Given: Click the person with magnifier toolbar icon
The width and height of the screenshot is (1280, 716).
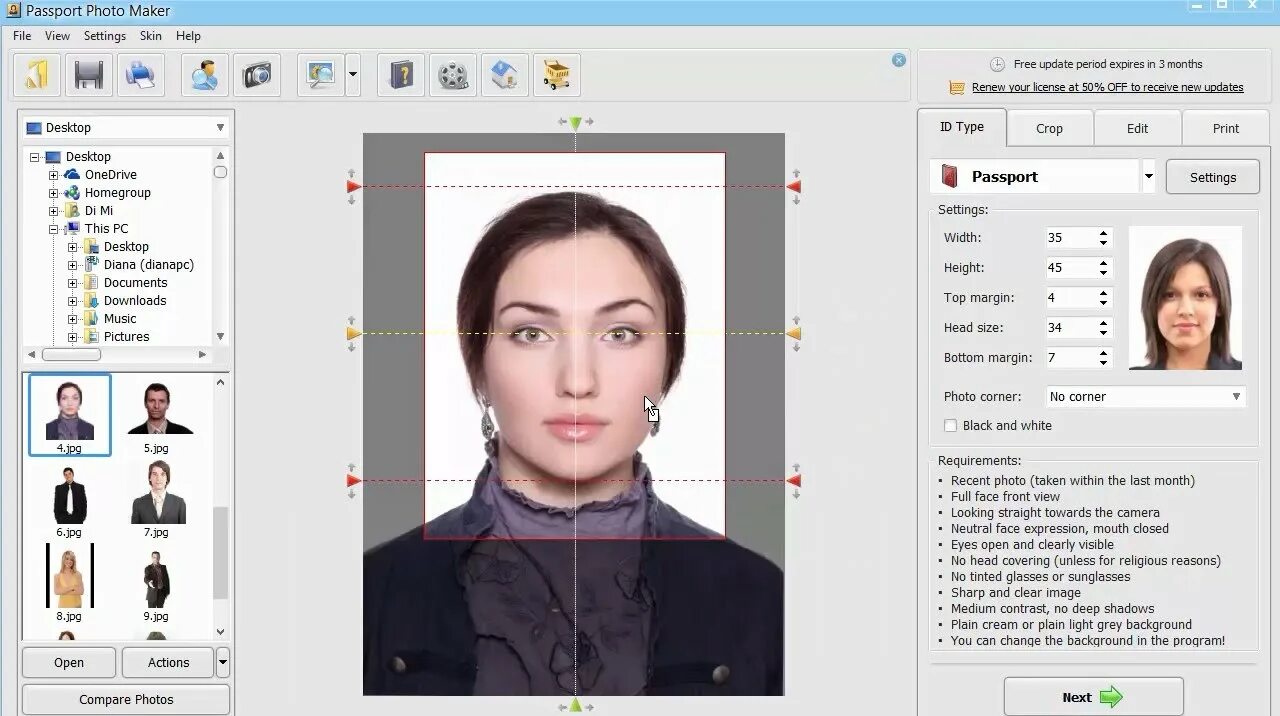Looking at the screenshot, I should [205, 75].
